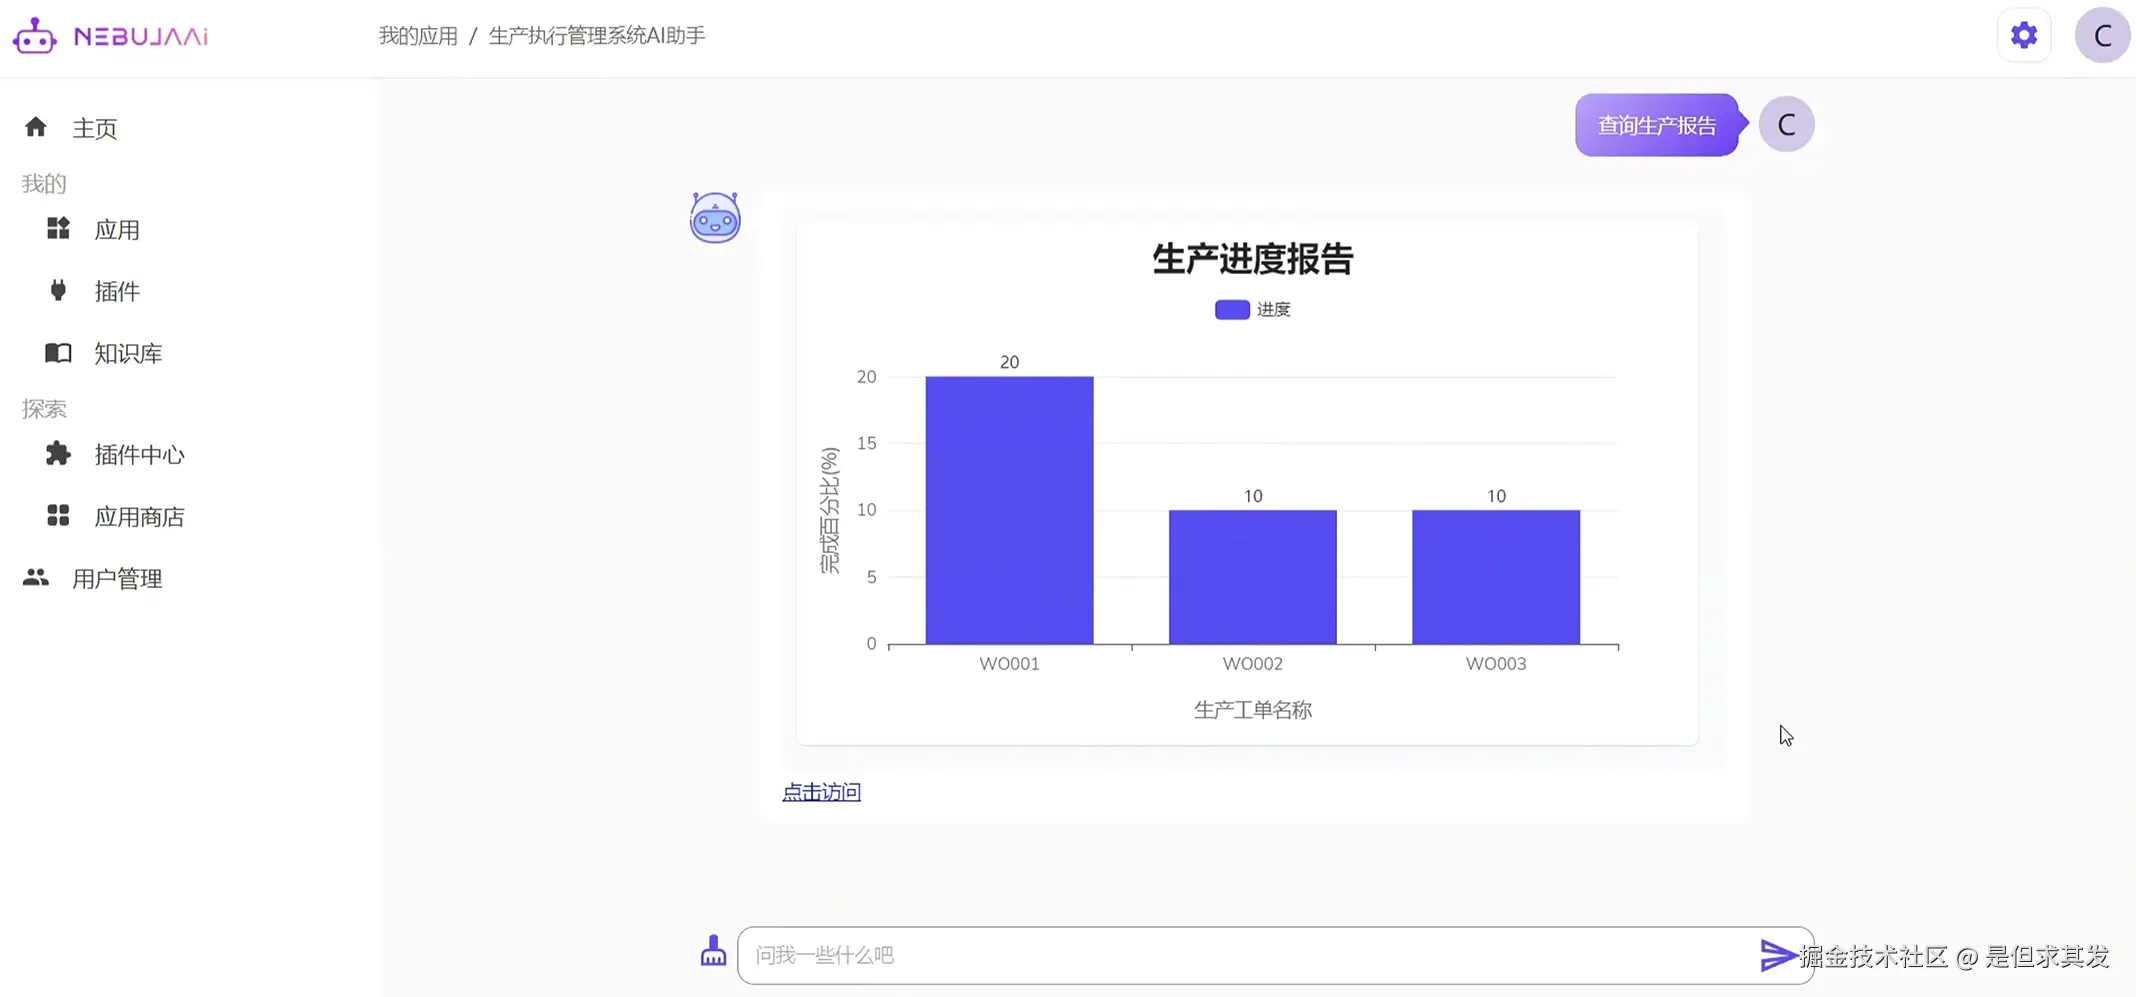Click the clear-chat broom icon near input

tap(712, 953)
